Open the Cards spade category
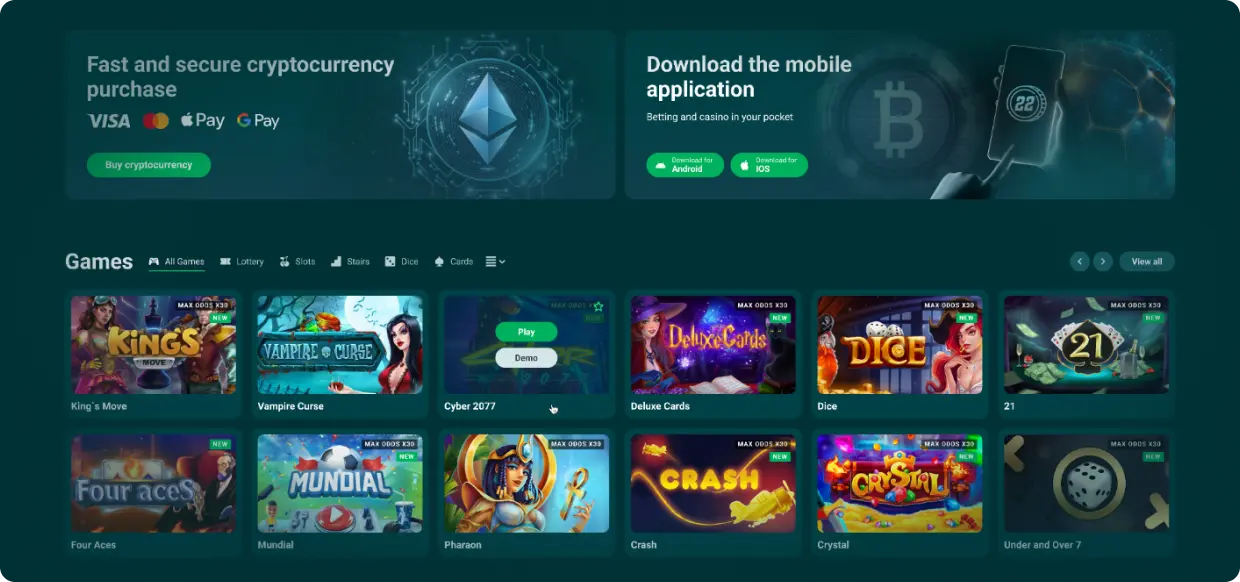1240x582 pixels. coord(454,262)
